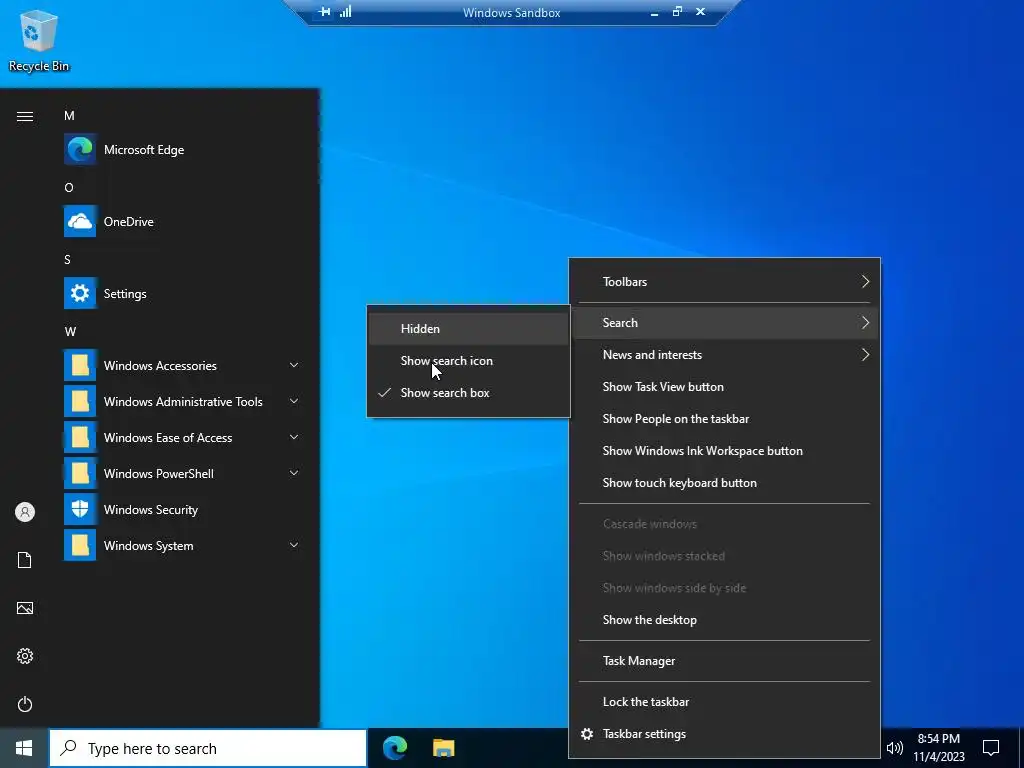Open the Toolbars submenu
The height and width of the screenshot is (768, 1024).
[724, 281]
